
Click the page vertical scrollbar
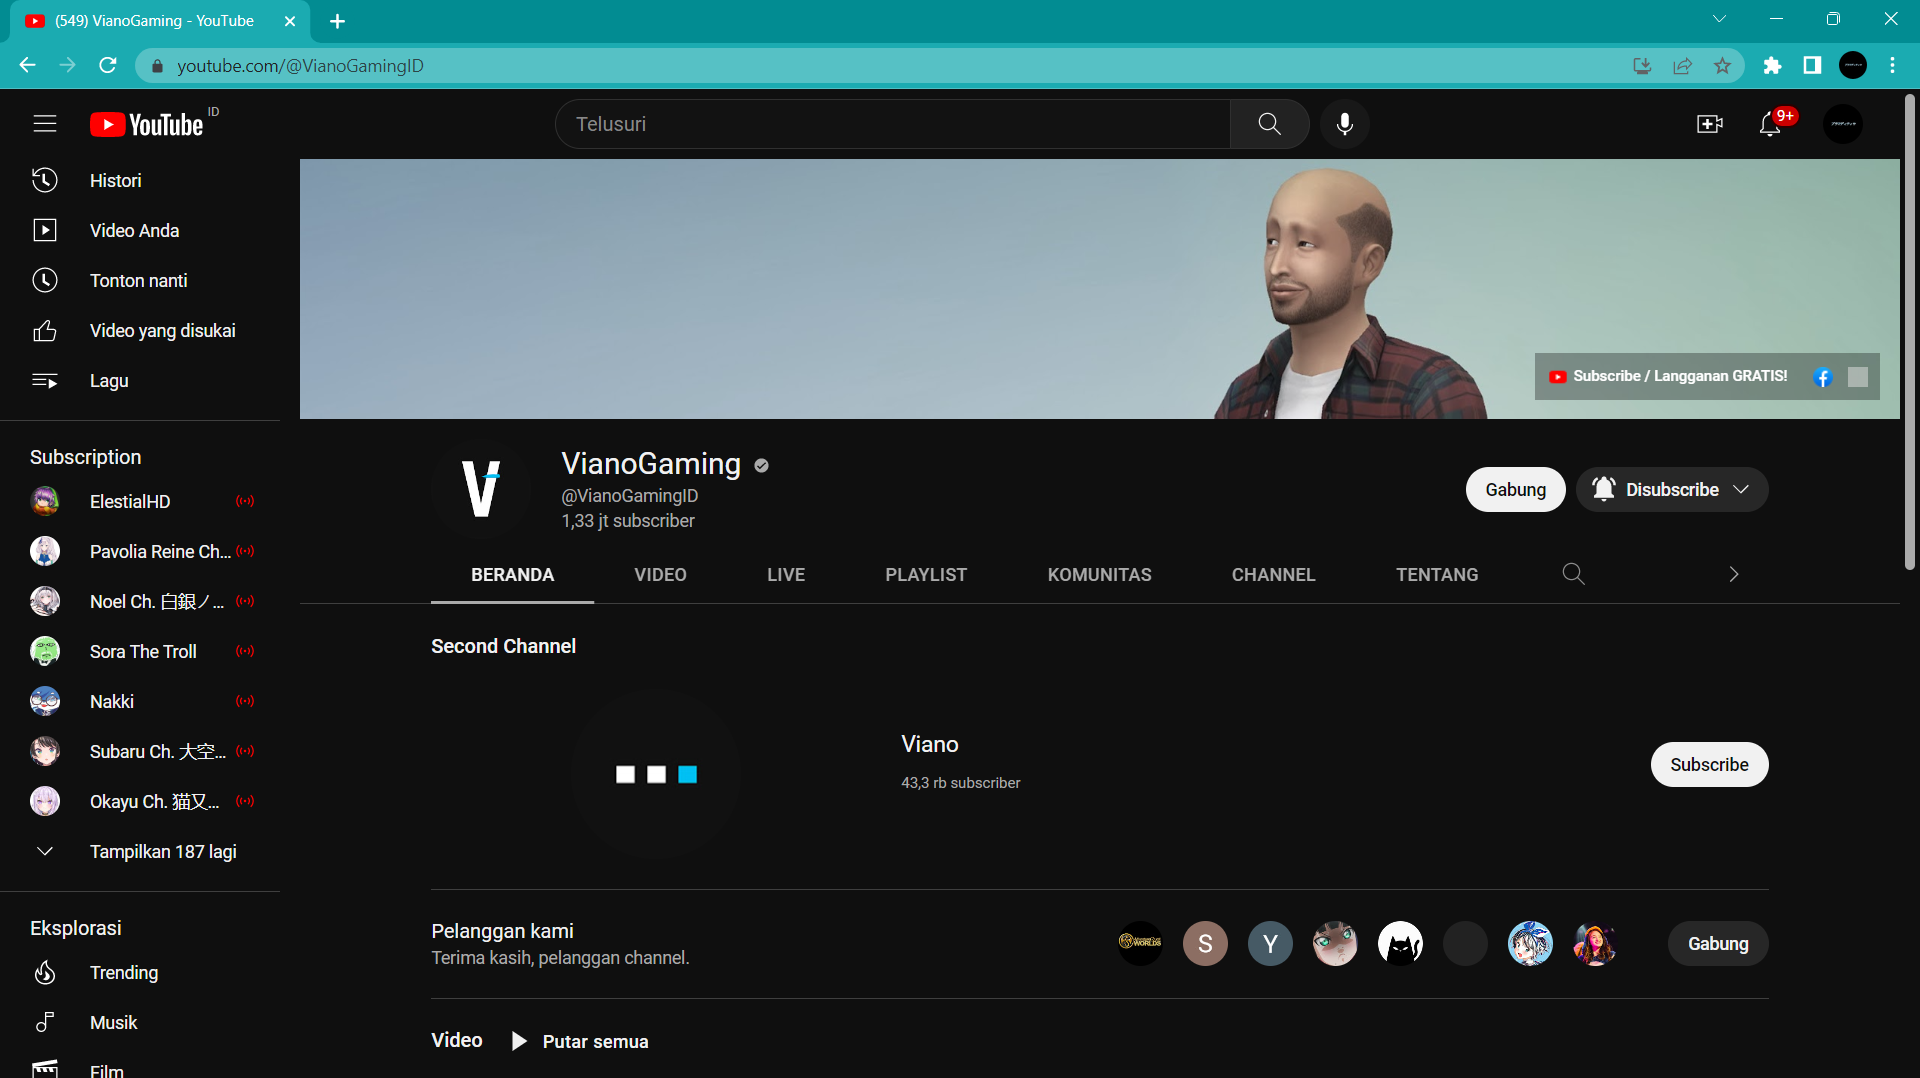[1909, 332]
